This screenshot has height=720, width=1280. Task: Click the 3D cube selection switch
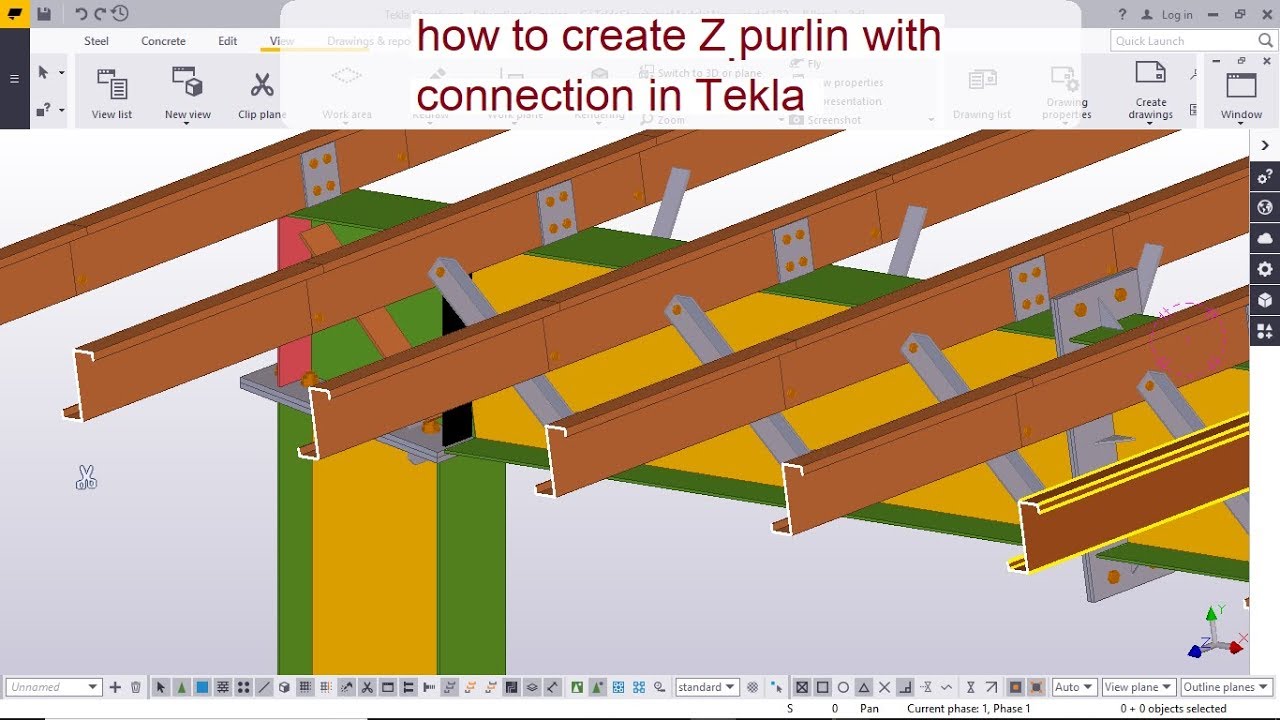284,687
